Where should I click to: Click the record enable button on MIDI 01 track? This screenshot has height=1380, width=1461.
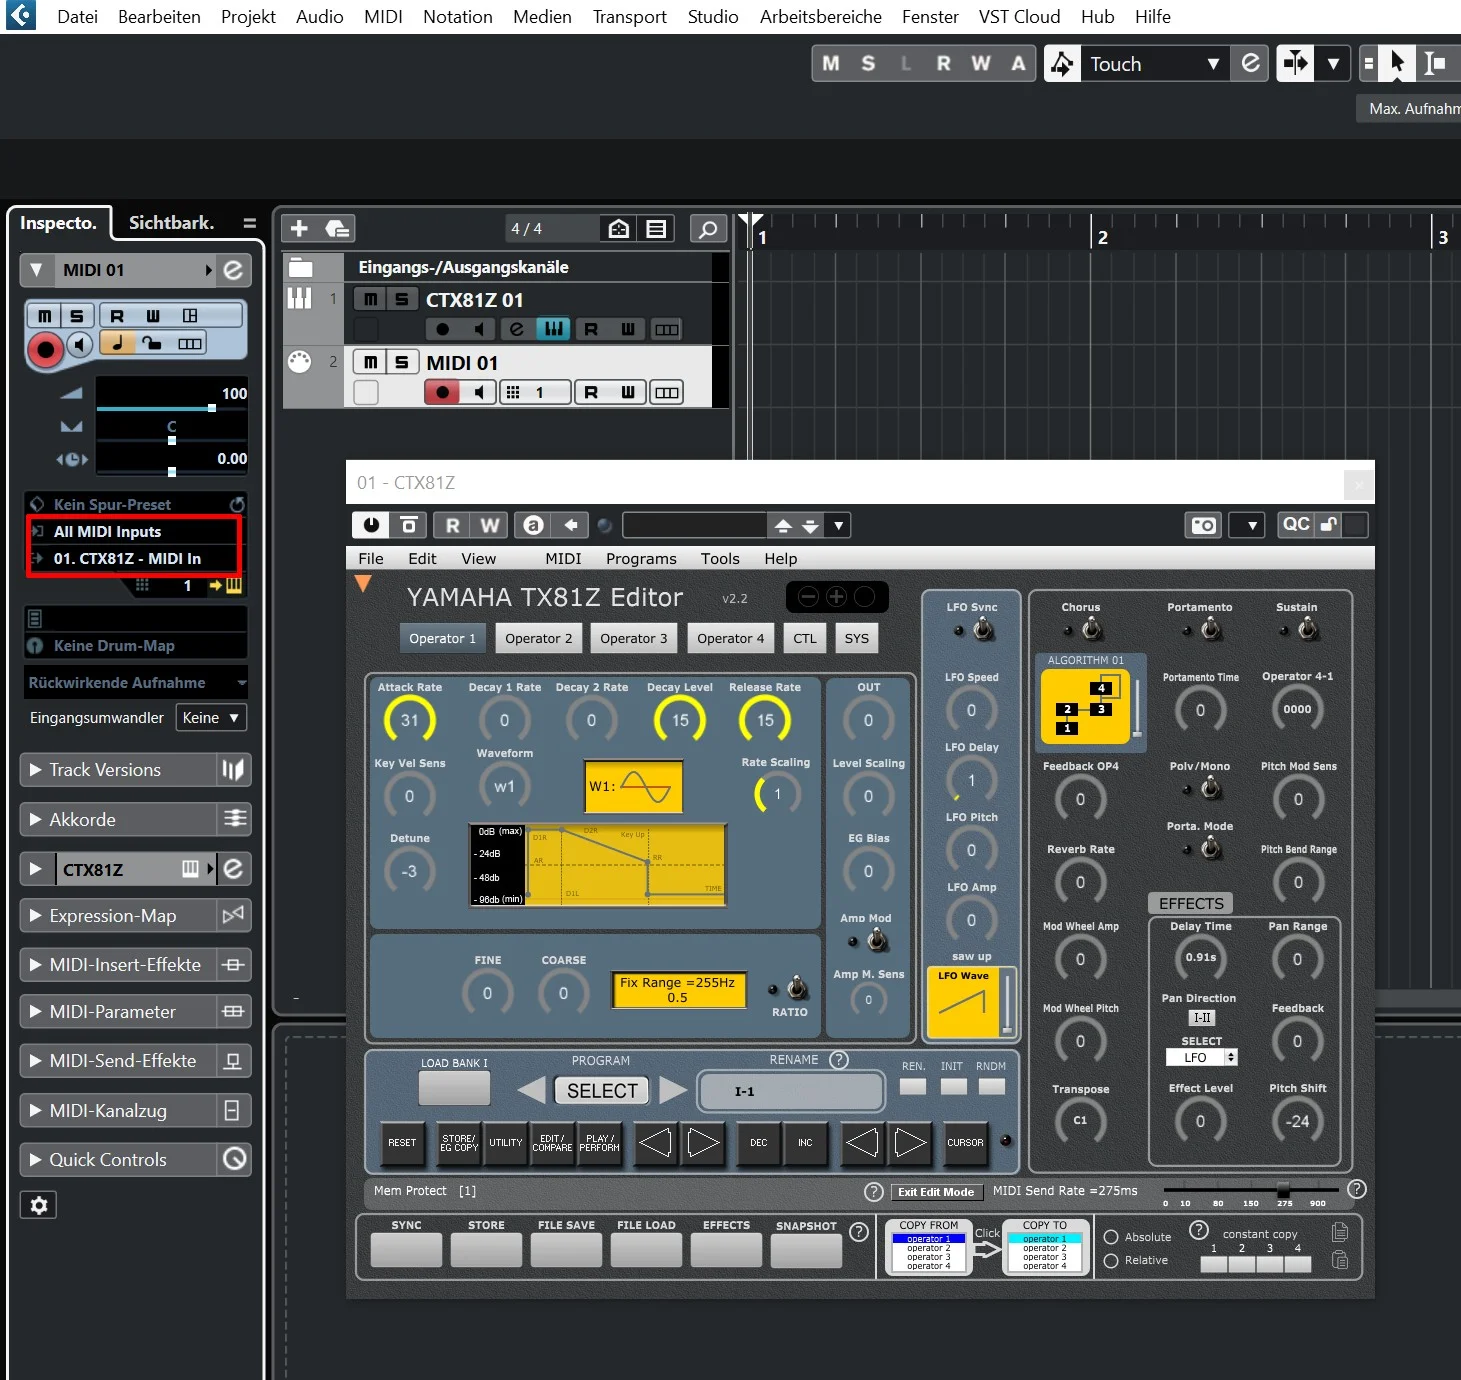tap(442, 392)
